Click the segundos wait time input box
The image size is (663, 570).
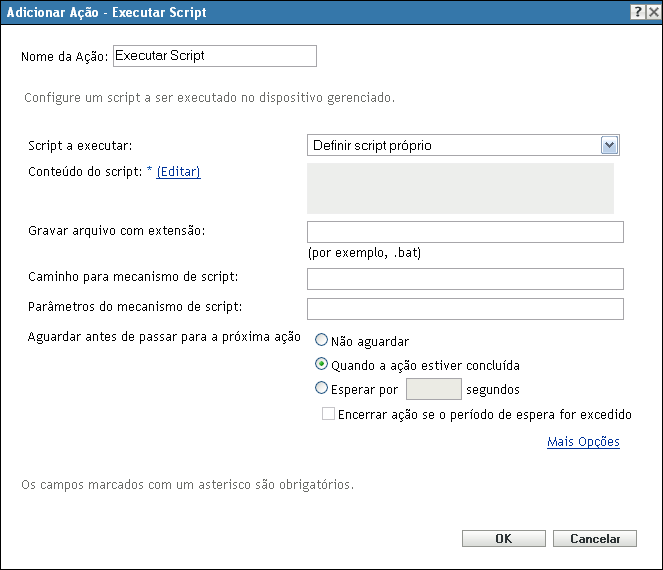(x=436, y=389)
